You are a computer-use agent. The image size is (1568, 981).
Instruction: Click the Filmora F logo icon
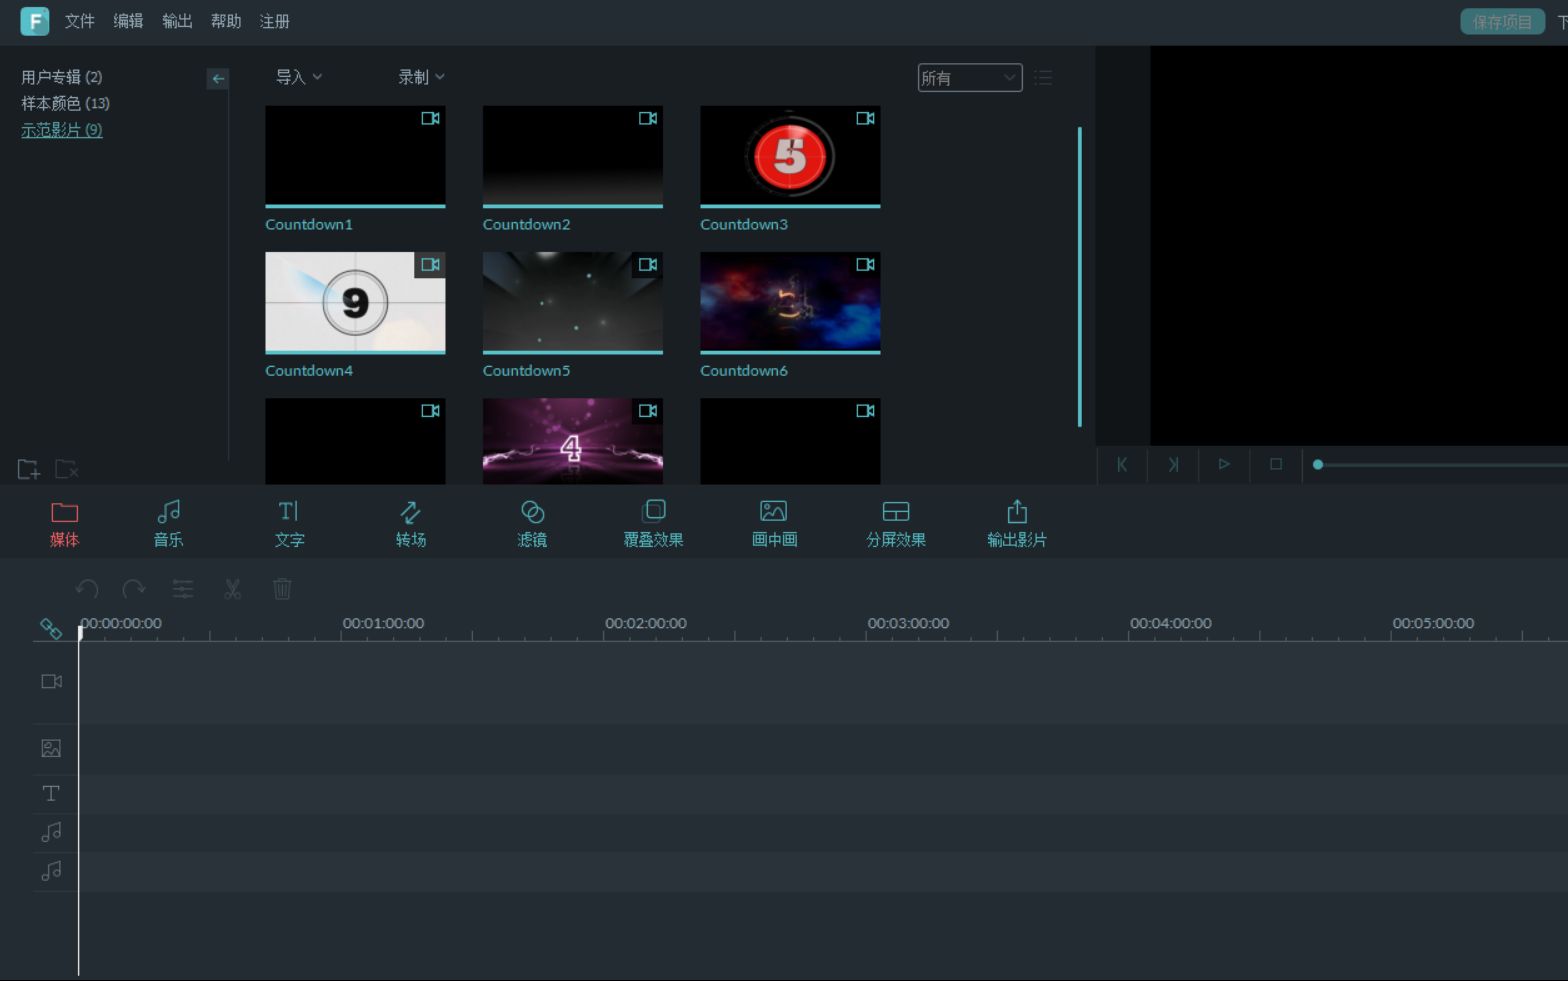[35, 21]
